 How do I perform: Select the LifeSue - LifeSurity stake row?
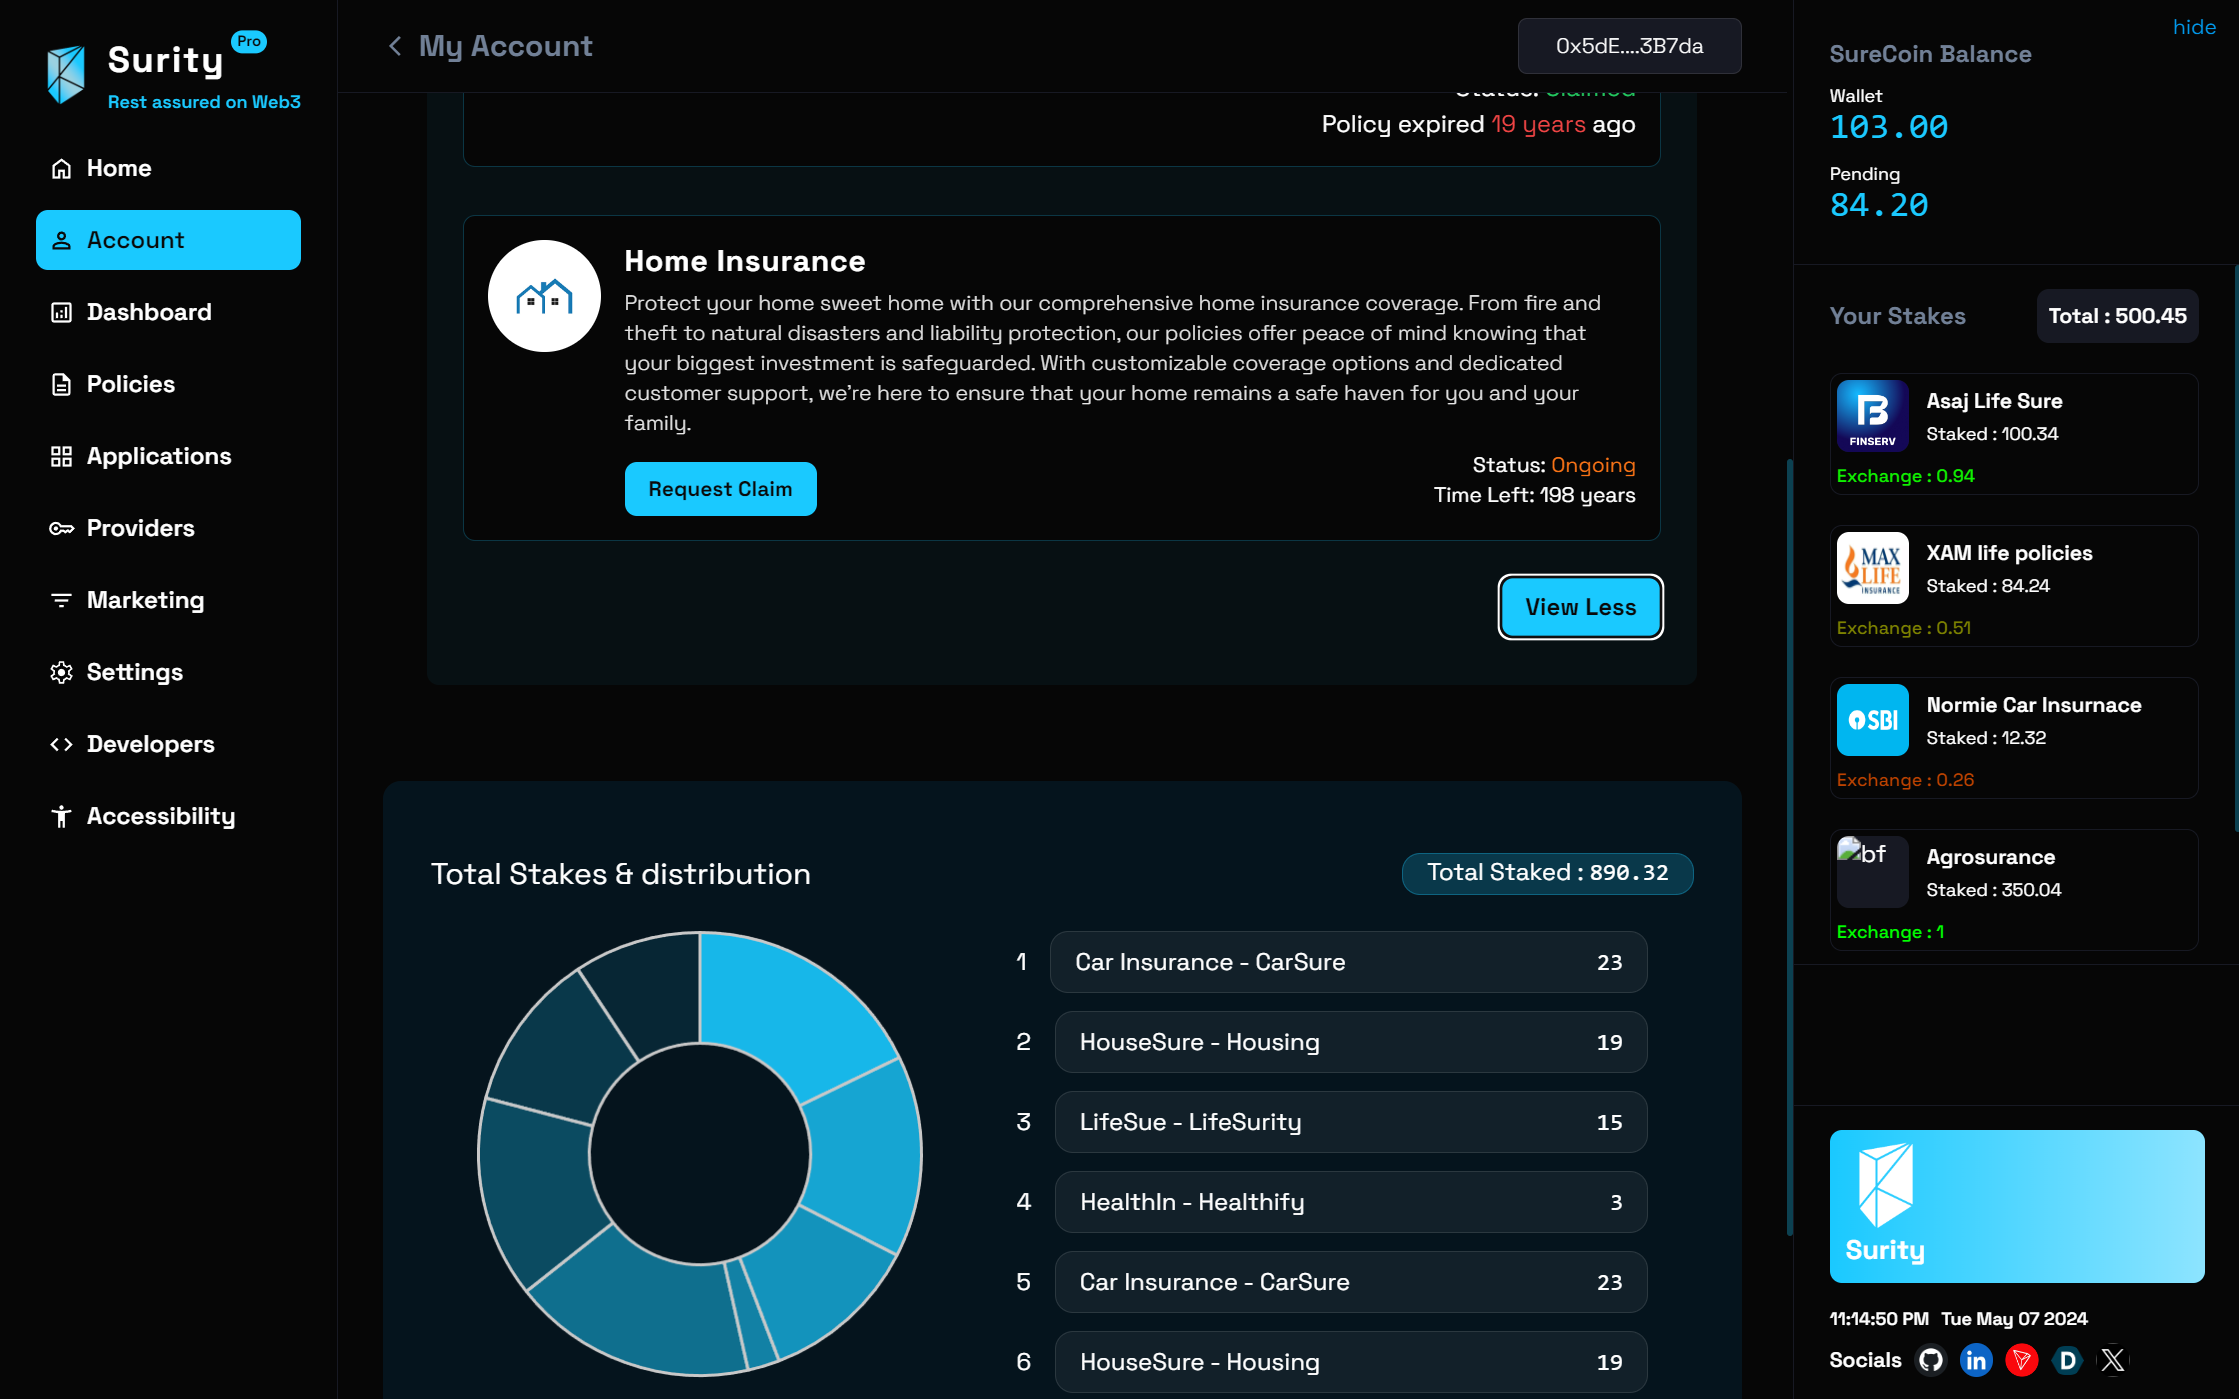tap(1350, 1122)
